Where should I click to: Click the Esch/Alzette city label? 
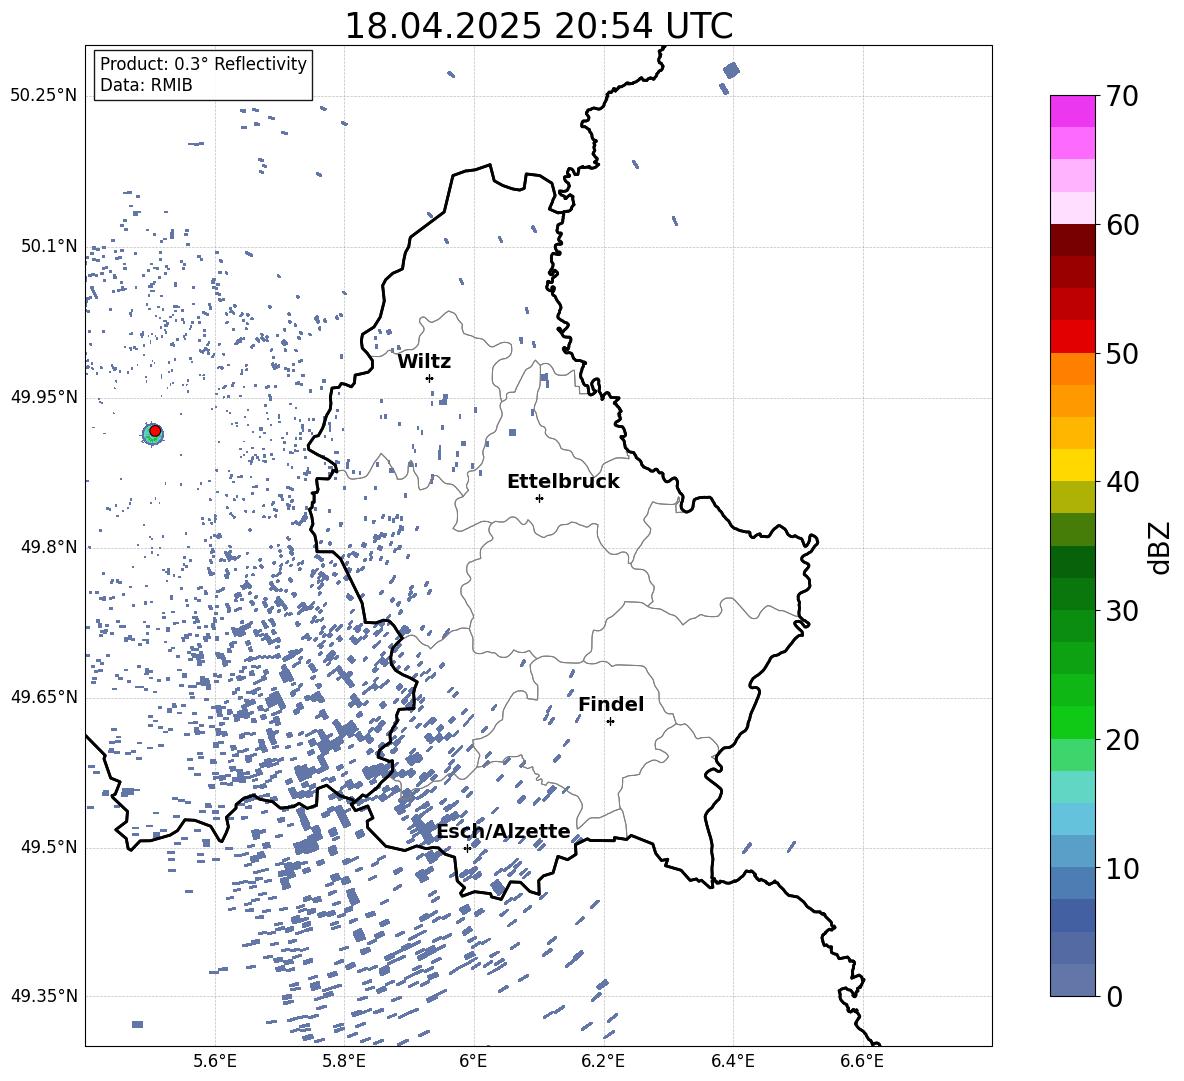(x=503, y=832)
